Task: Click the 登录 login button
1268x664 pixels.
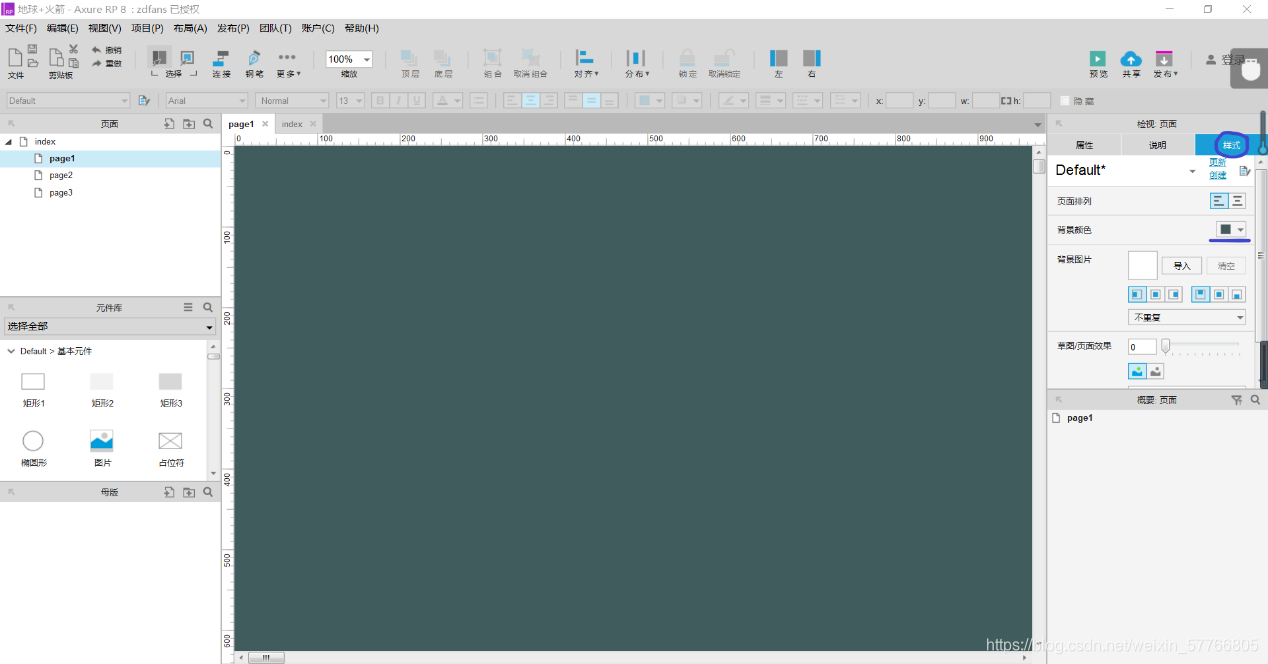Action: 1225,60
